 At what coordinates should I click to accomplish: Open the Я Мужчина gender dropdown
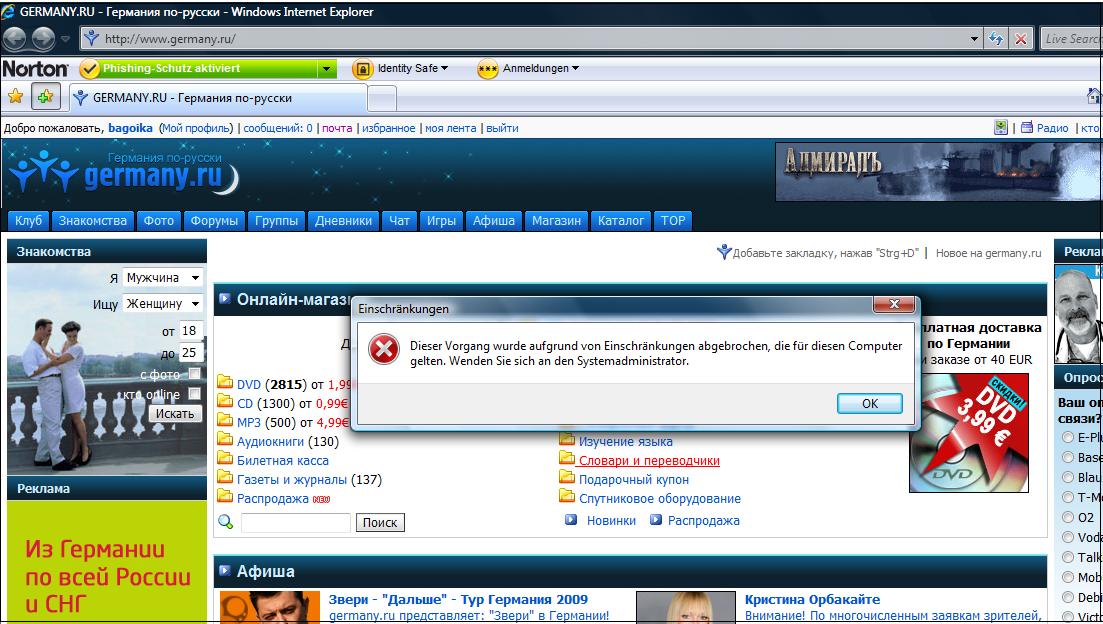(163, 277)
